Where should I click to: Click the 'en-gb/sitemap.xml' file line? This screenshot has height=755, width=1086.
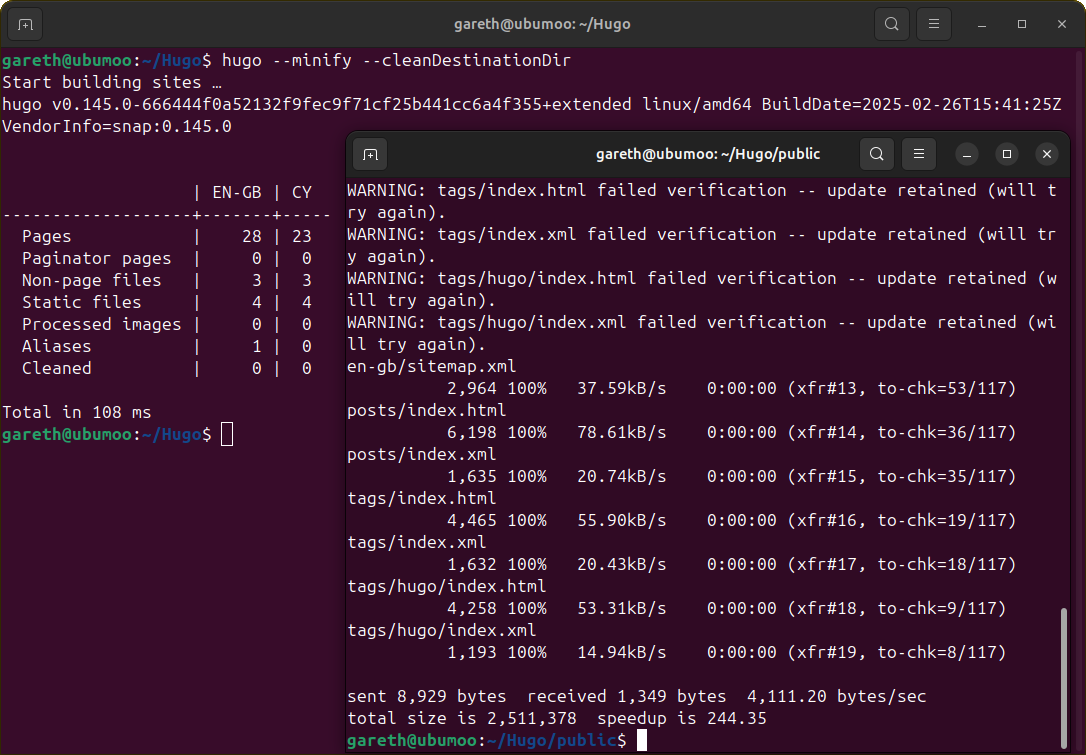coord(431,366)
